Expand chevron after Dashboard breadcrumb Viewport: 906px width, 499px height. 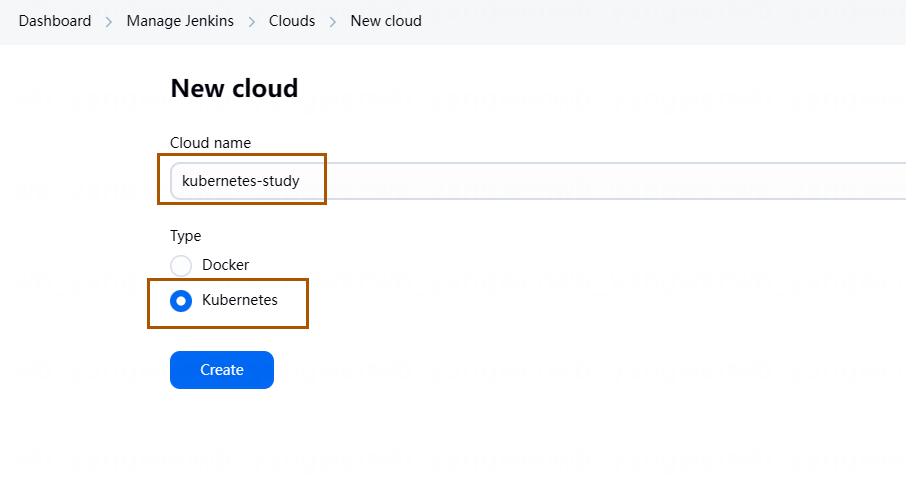coord(109,22)
